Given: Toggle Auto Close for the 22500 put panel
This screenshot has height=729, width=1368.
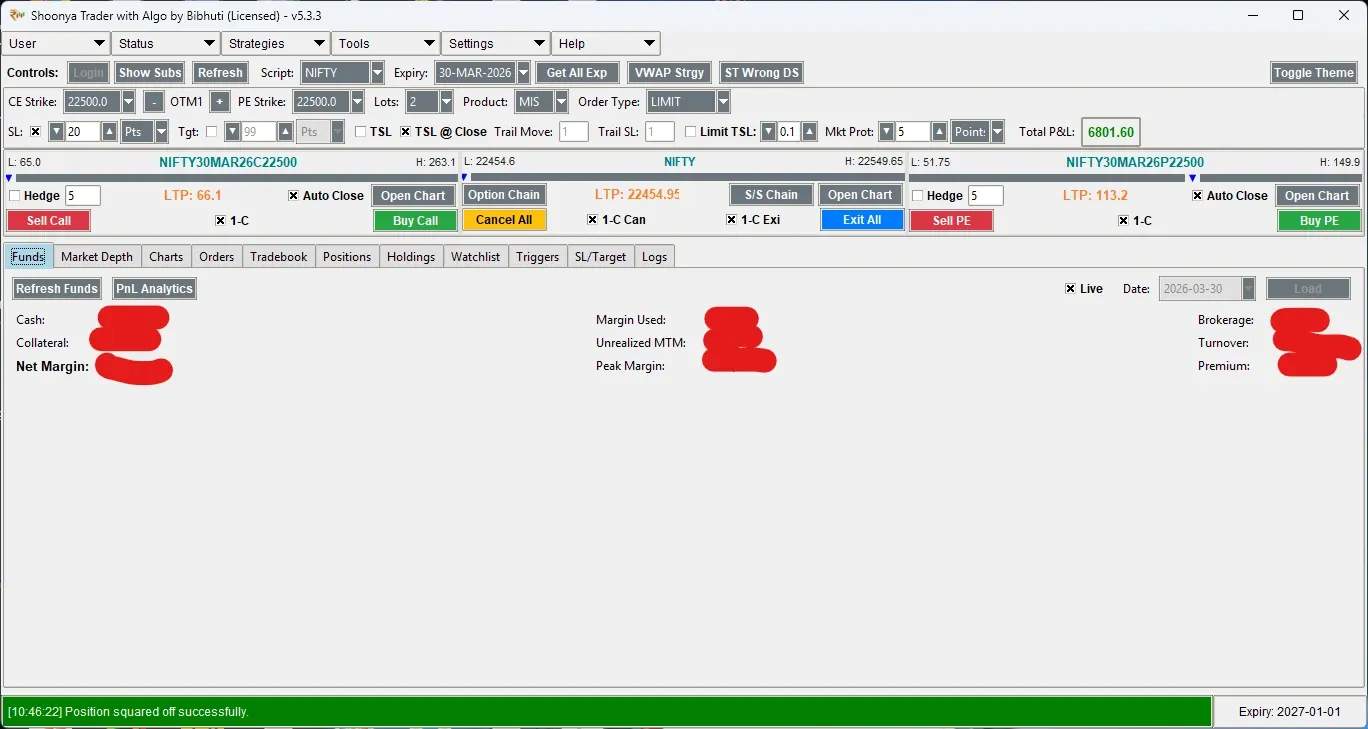Looking at the screenshot, I should click(x=1198, y=196).
